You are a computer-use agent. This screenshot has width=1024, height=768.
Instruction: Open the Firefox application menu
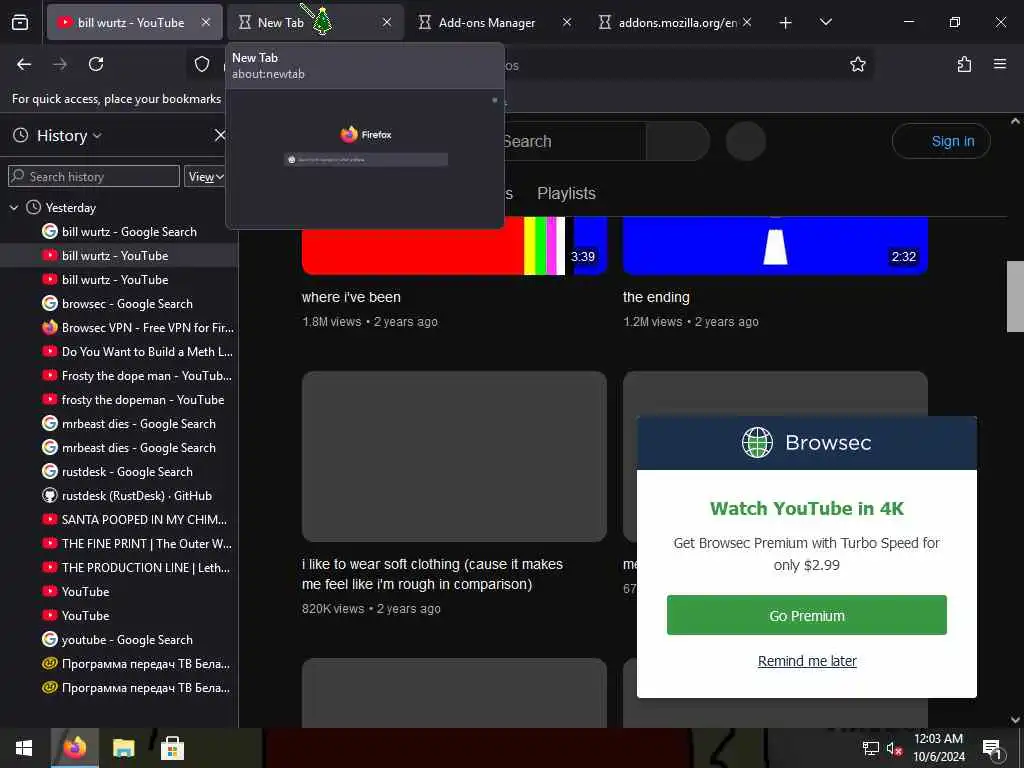coord(1000,64)
